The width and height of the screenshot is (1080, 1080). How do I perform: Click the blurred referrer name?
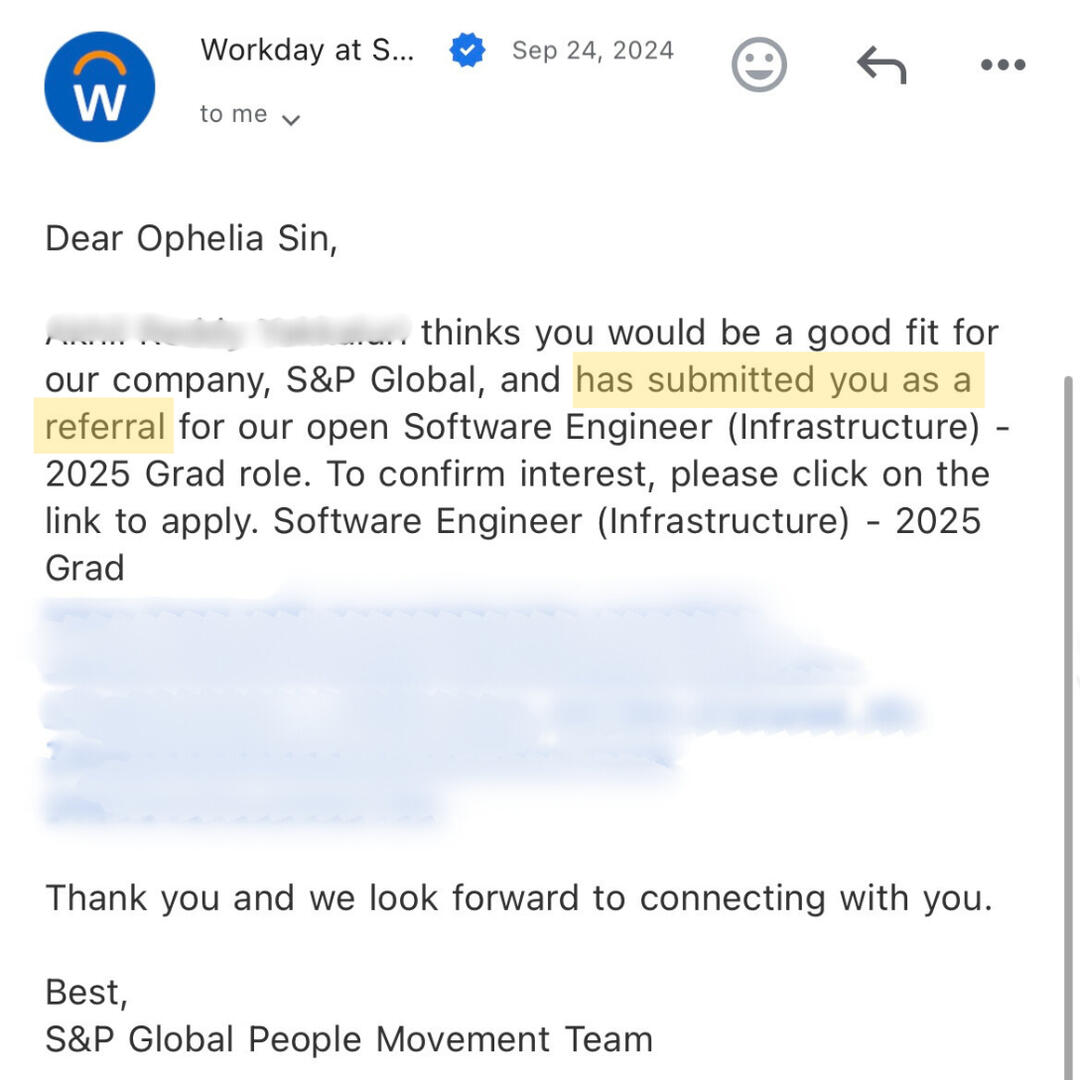[227, 332]
